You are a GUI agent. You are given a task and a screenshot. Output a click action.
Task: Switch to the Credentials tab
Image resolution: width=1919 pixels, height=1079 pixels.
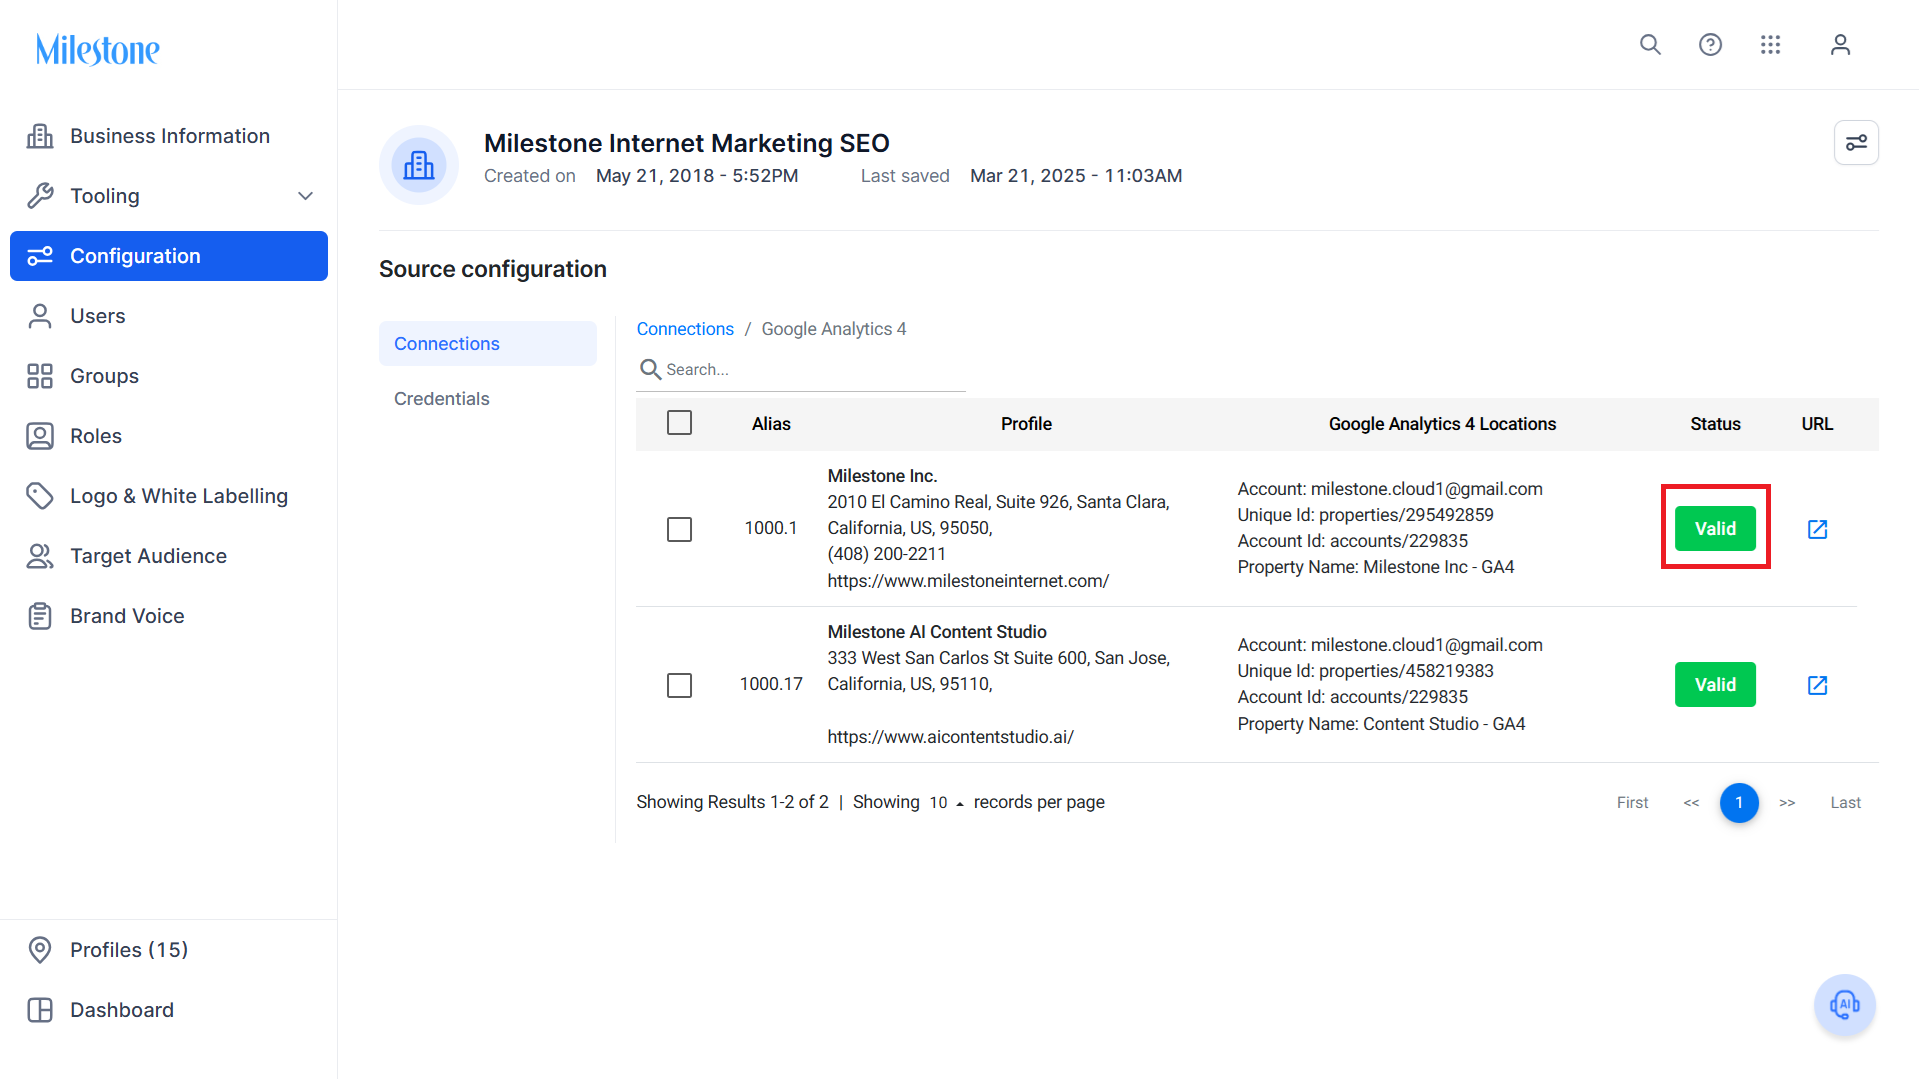point(488,399)
